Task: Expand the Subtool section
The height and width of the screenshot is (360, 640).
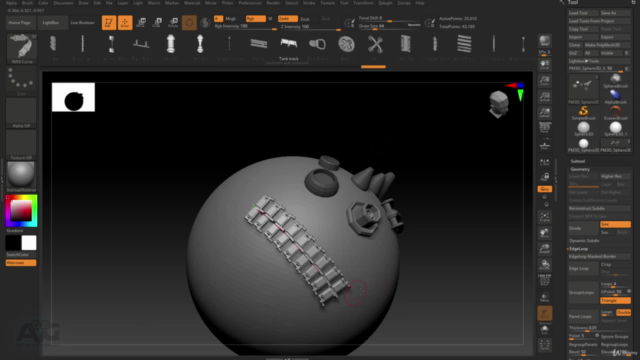Action: [x=578, y=161]
